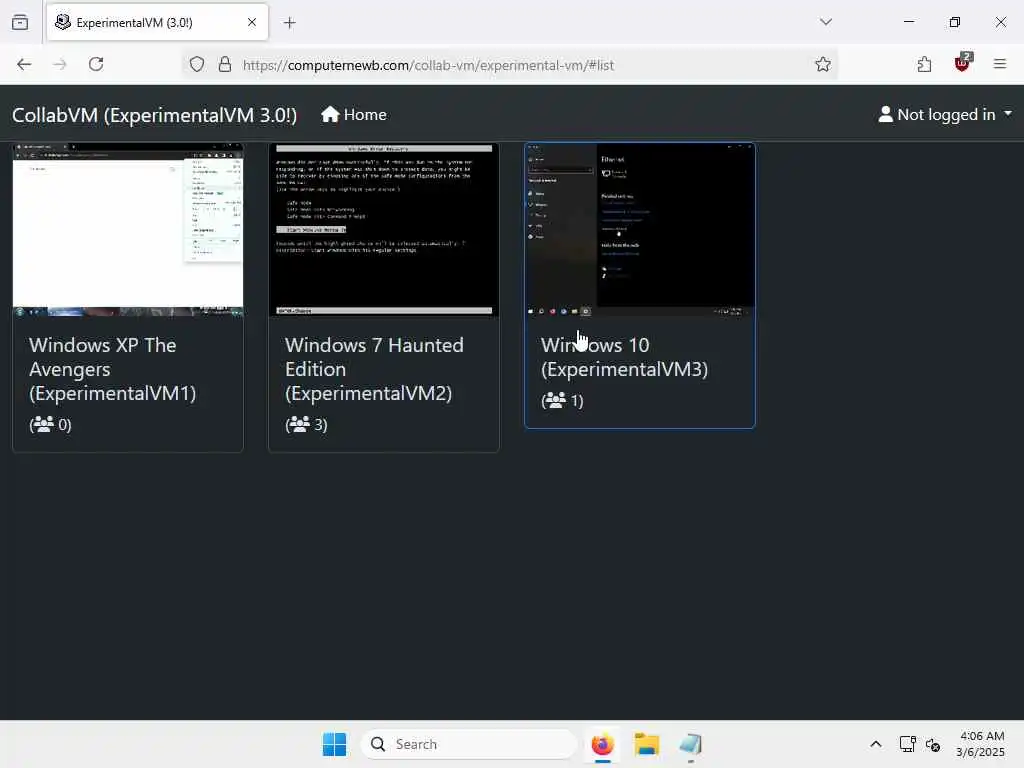The image size is (1024, 768).
Task: Open the Firefox View button in tab strip
Action: click(x=20, y=22)
